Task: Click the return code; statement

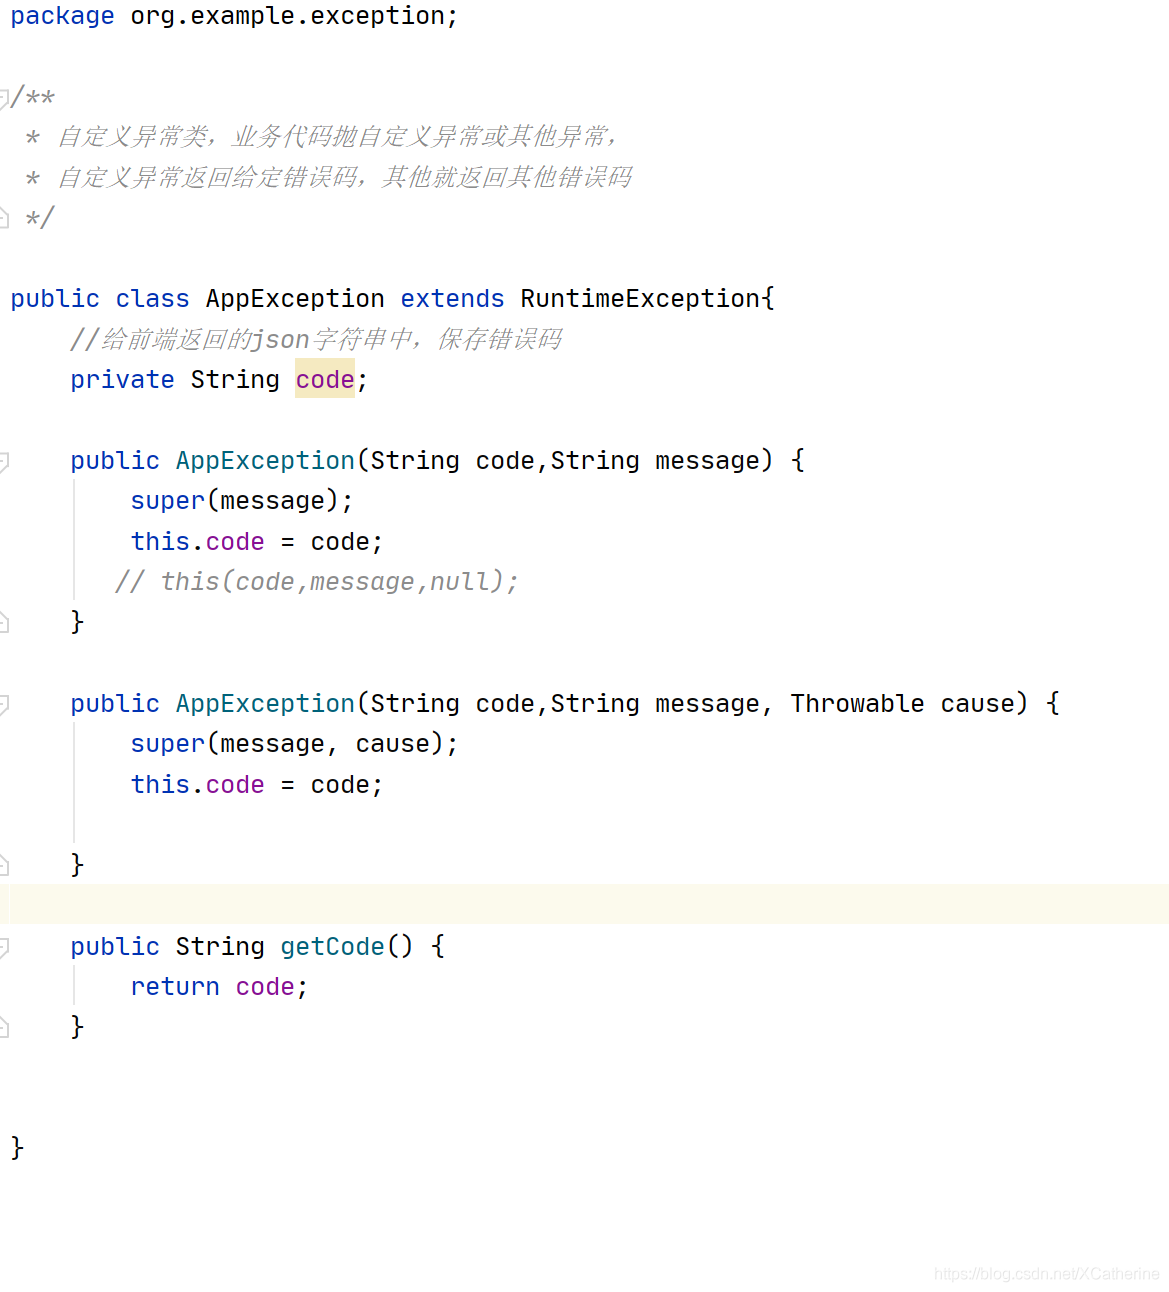Action: (219, 987)
